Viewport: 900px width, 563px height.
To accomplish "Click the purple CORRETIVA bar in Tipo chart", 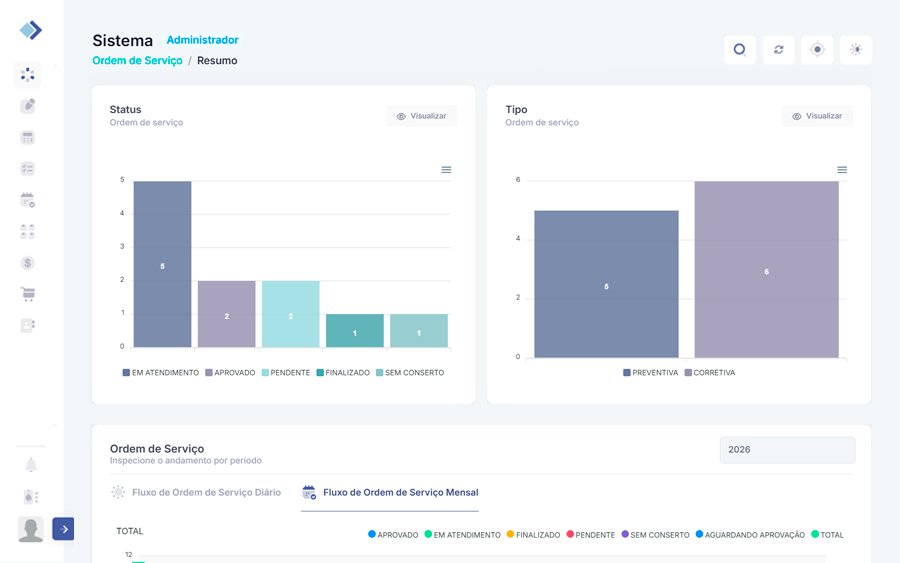I will 766,269.
